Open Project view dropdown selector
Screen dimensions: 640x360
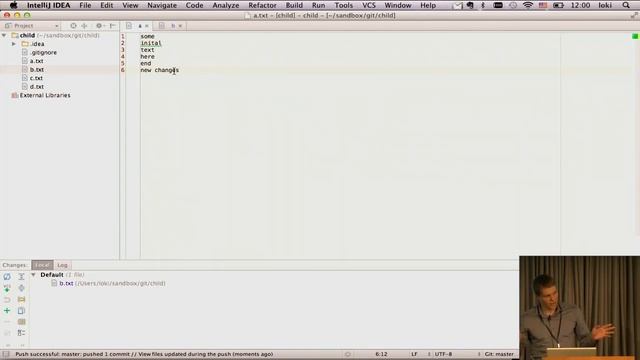coord(32,26)
